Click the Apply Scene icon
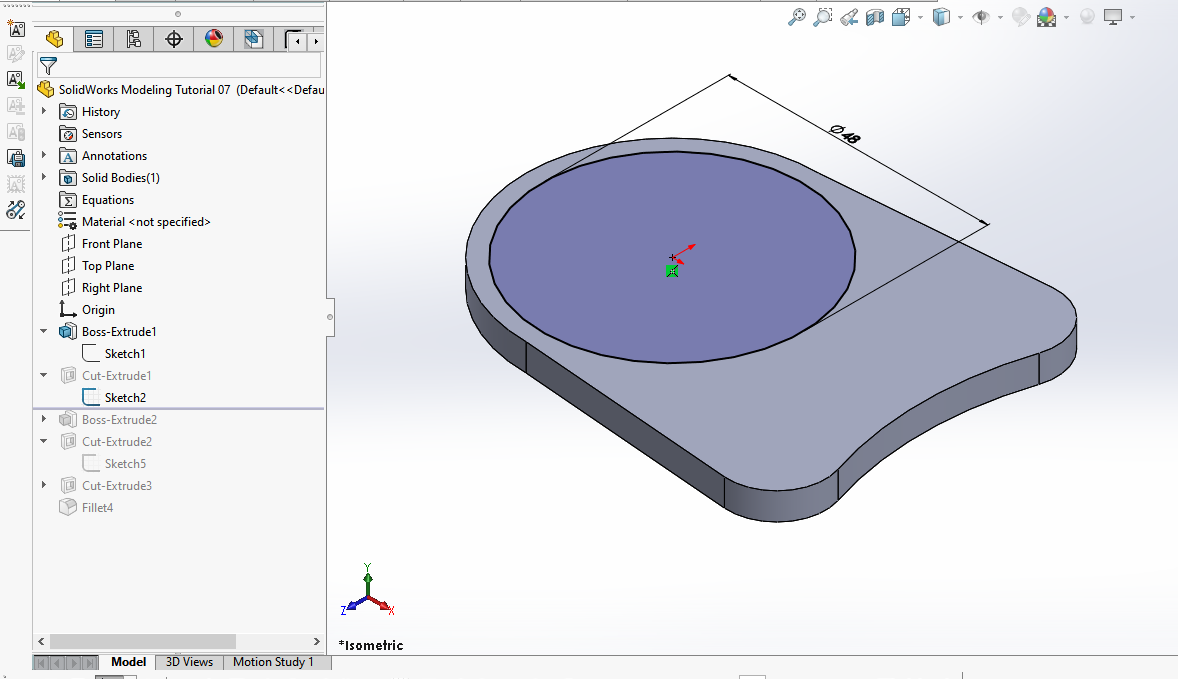This screenshot has height=679, width=1178. click(x=1046, y=17)
